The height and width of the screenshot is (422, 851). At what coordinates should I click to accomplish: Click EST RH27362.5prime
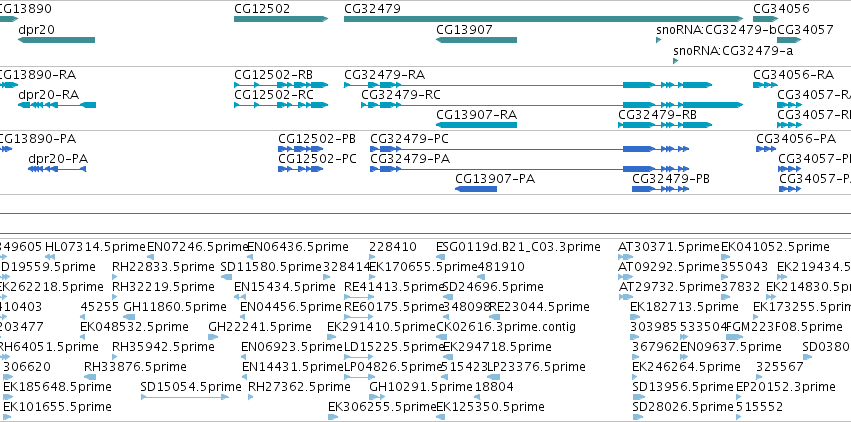click(x=299, y=386)
